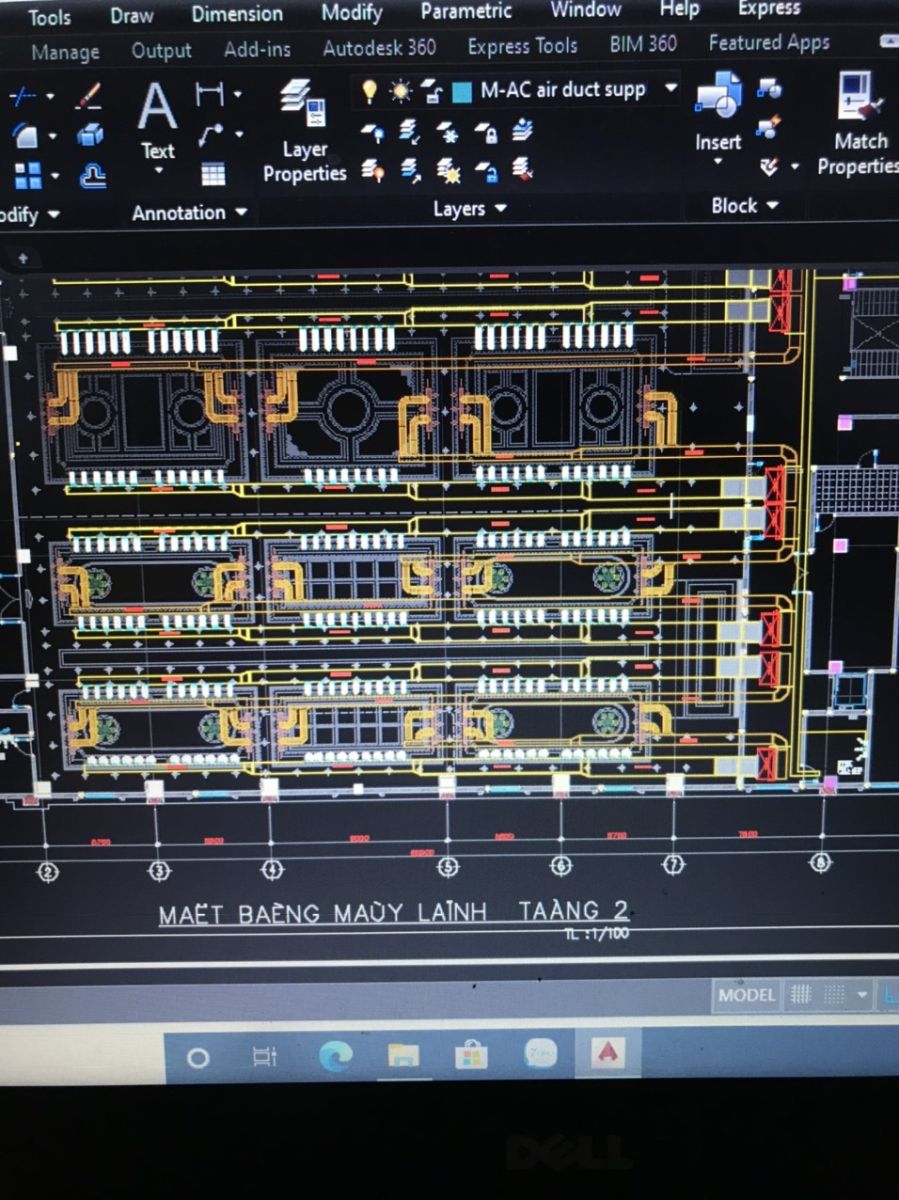Click MODEL space button in status bar

[x=746, y=995]
